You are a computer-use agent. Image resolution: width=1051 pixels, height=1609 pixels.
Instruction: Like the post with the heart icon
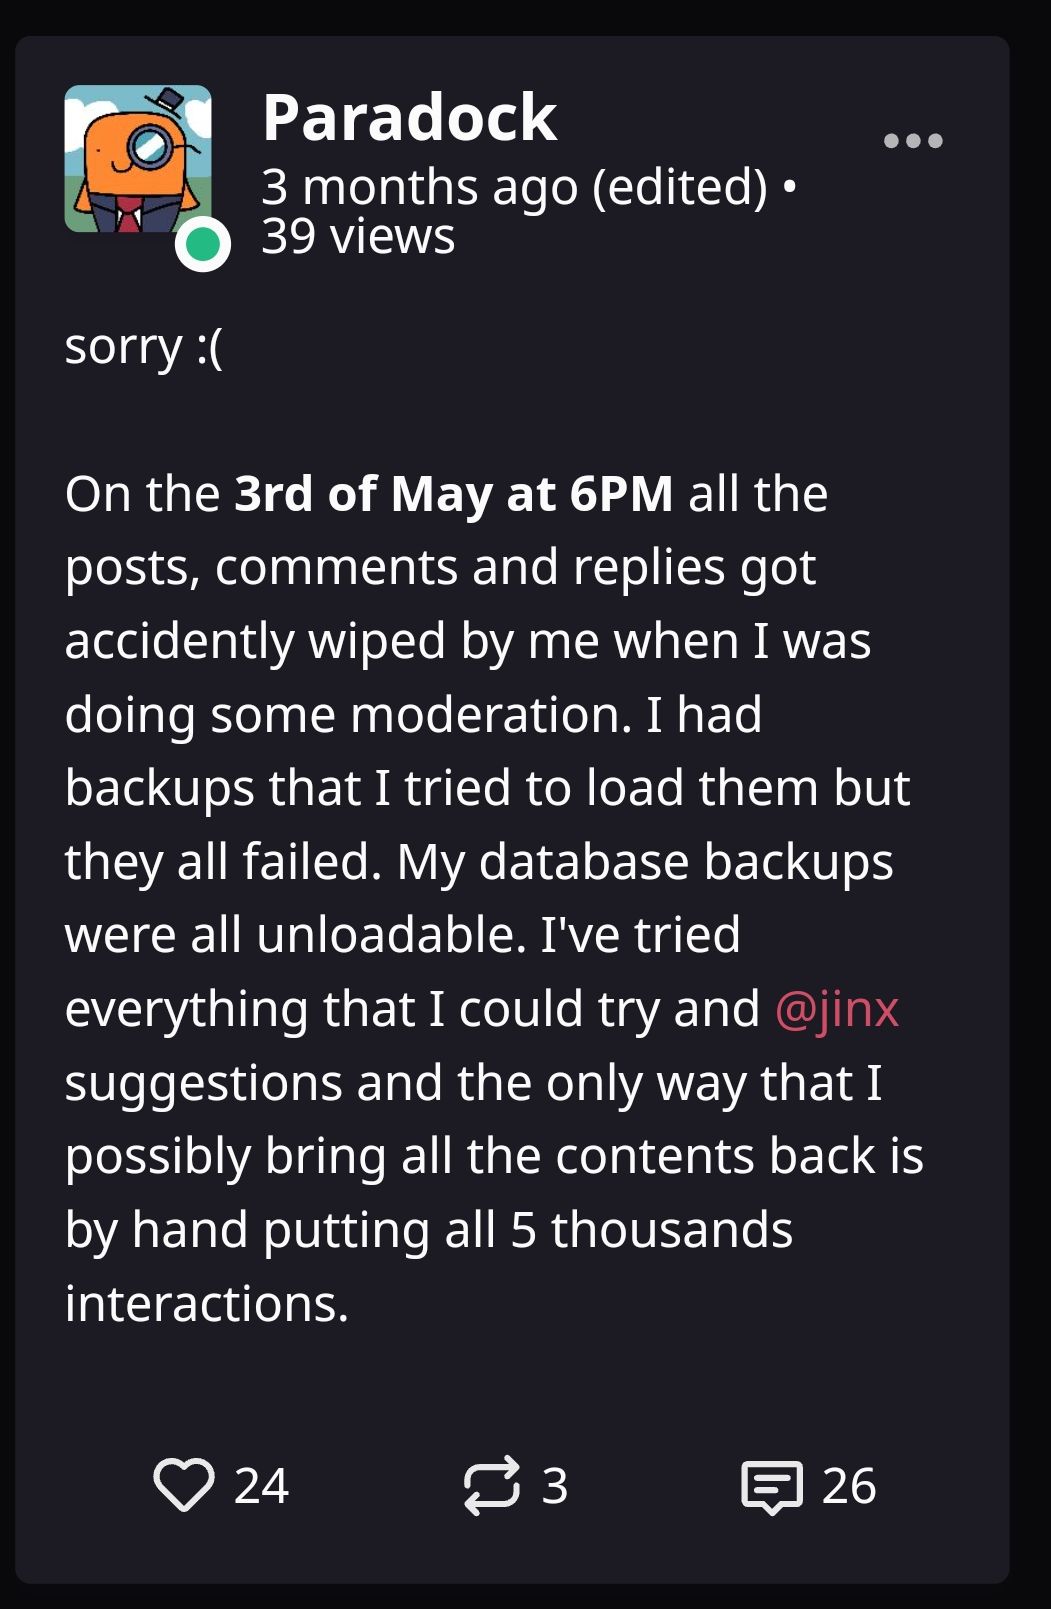coord(184,1484)
